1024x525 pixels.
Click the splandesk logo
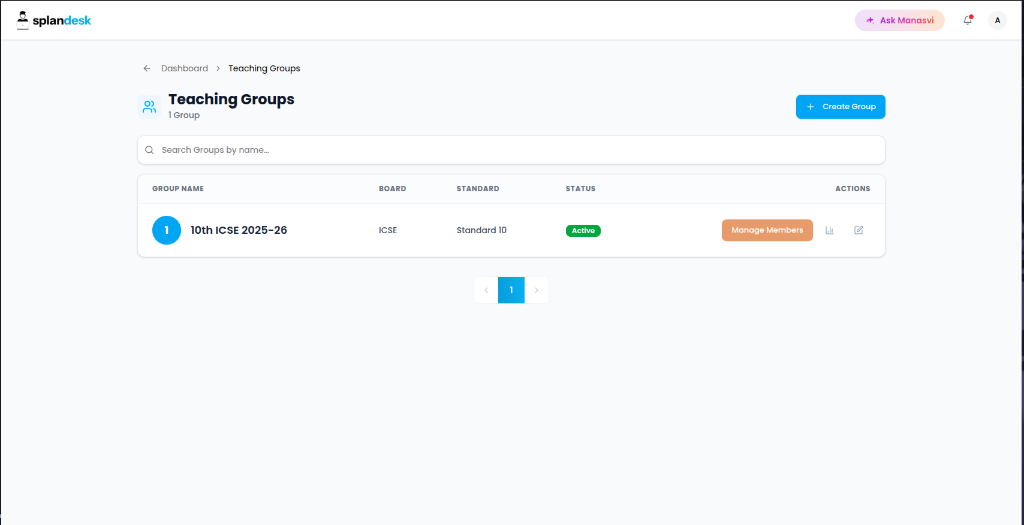tap(54, 20)
